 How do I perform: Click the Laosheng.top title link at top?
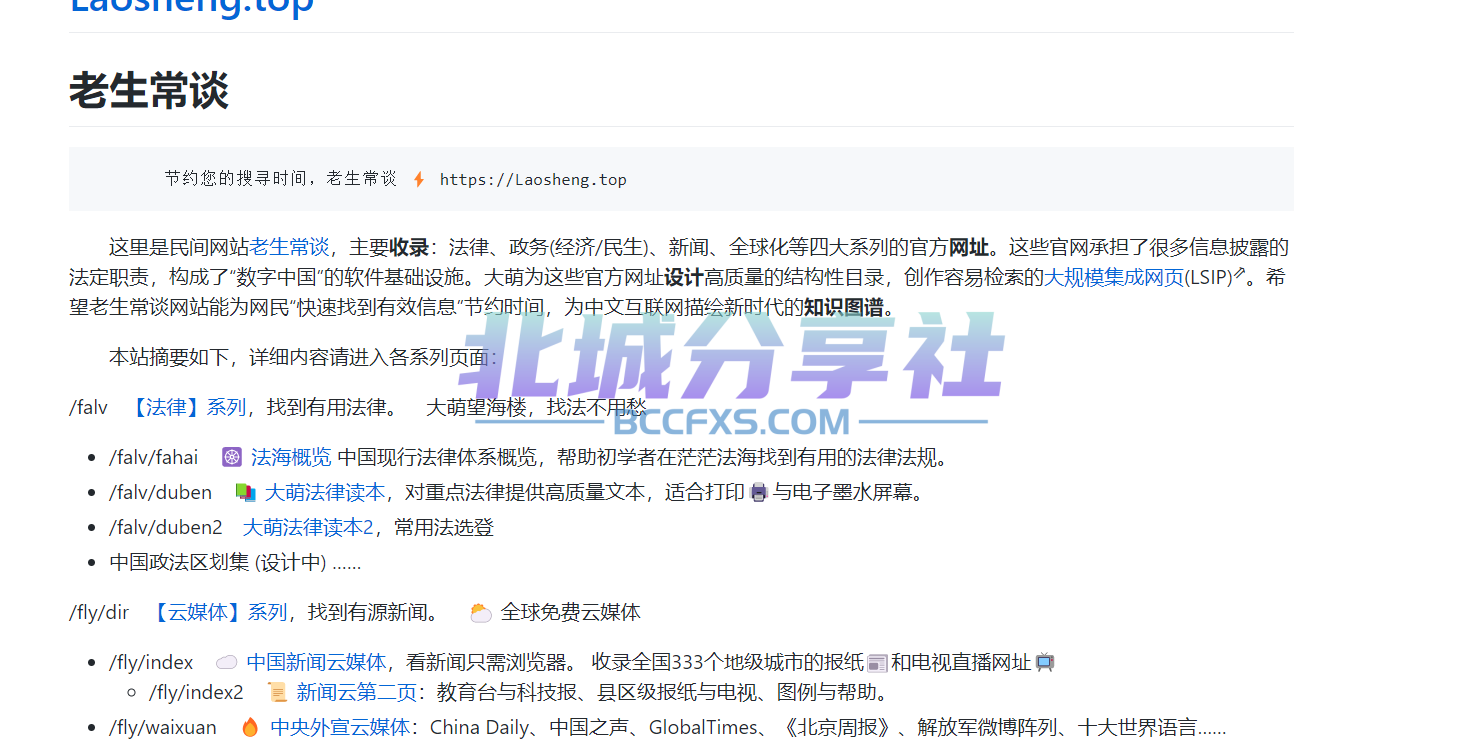pyautogui.click(x=191, y=8)
